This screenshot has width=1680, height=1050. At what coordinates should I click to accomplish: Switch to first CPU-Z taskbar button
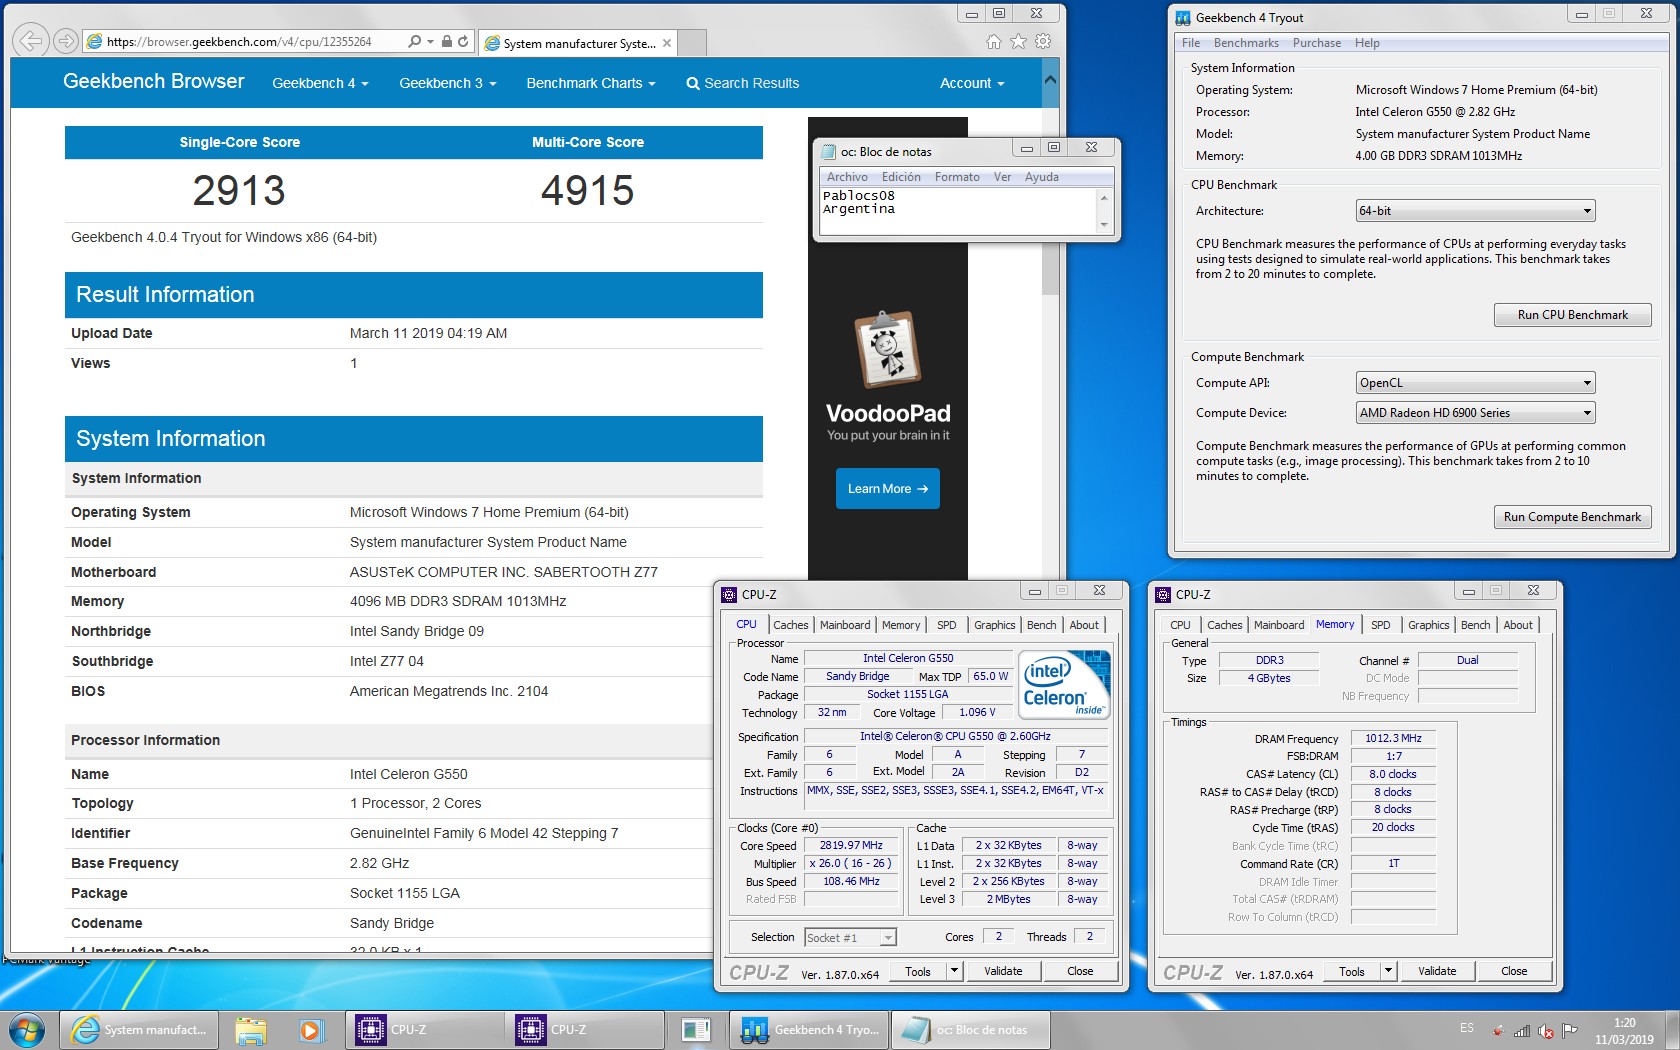point(424,1029)
